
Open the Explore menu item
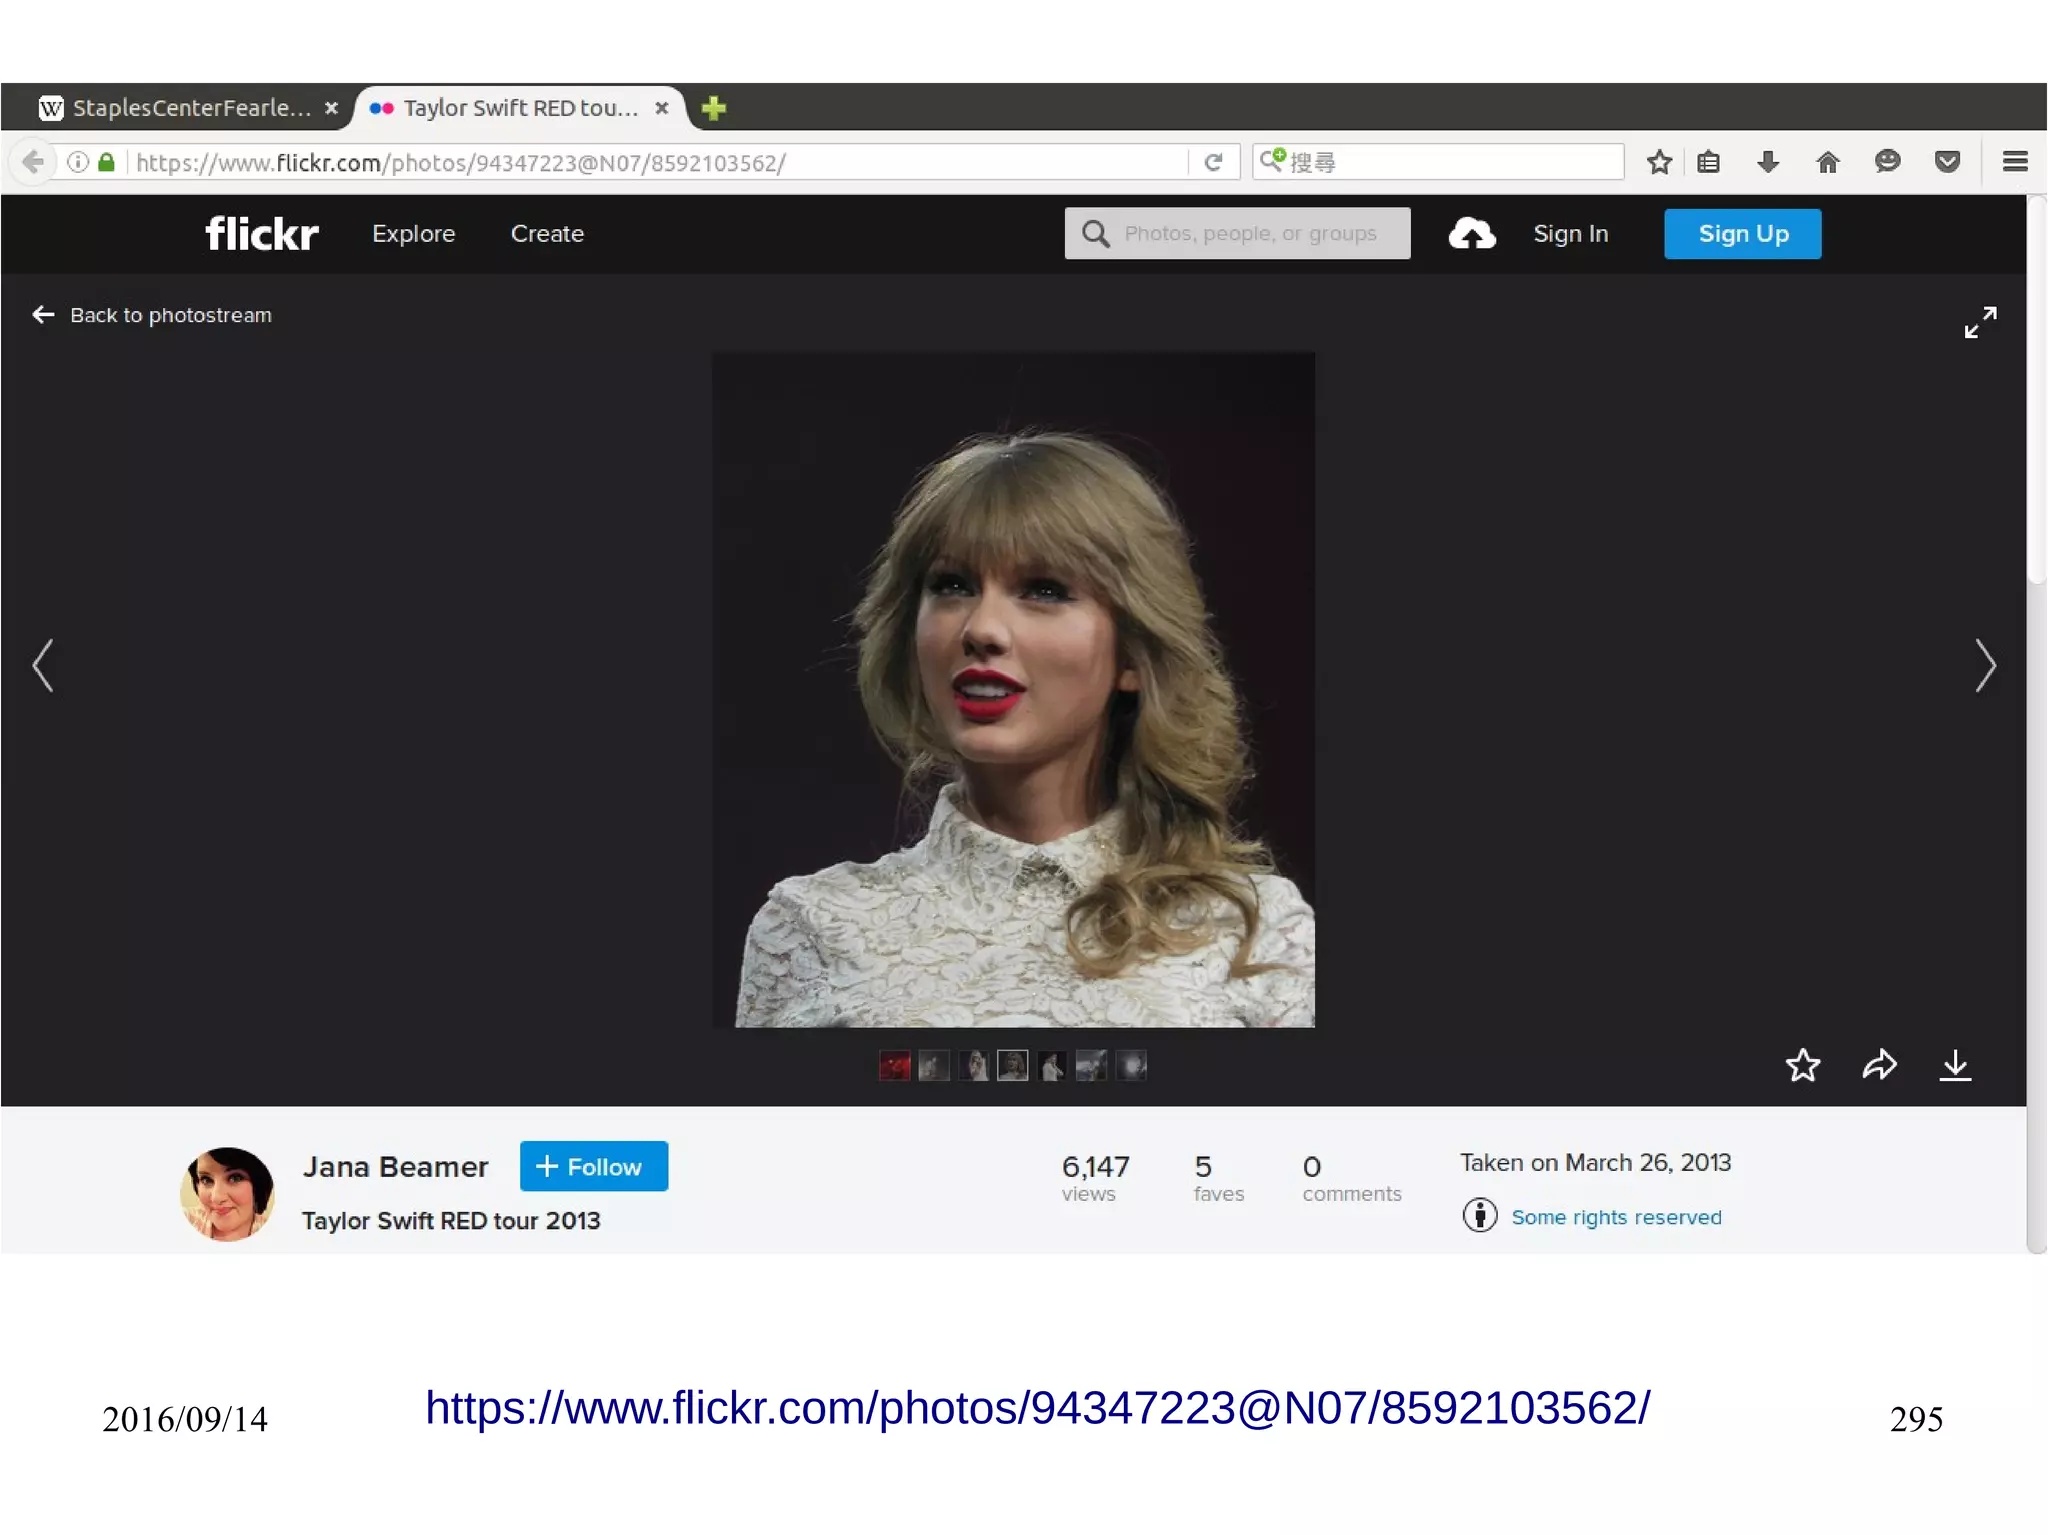point(413,234)
